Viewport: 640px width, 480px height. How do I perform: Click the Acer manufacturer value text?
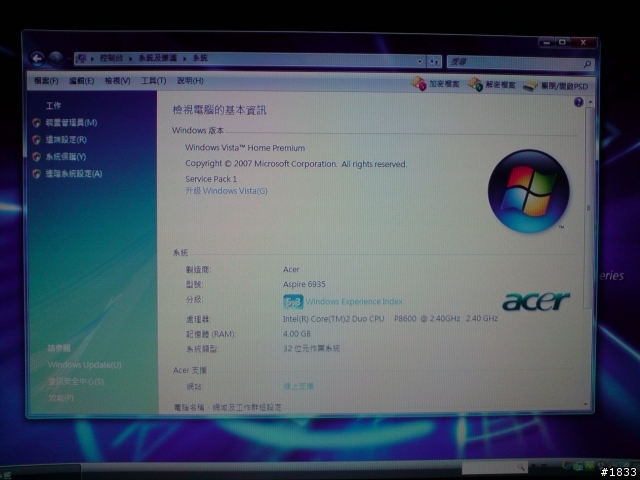click(291, 269)
